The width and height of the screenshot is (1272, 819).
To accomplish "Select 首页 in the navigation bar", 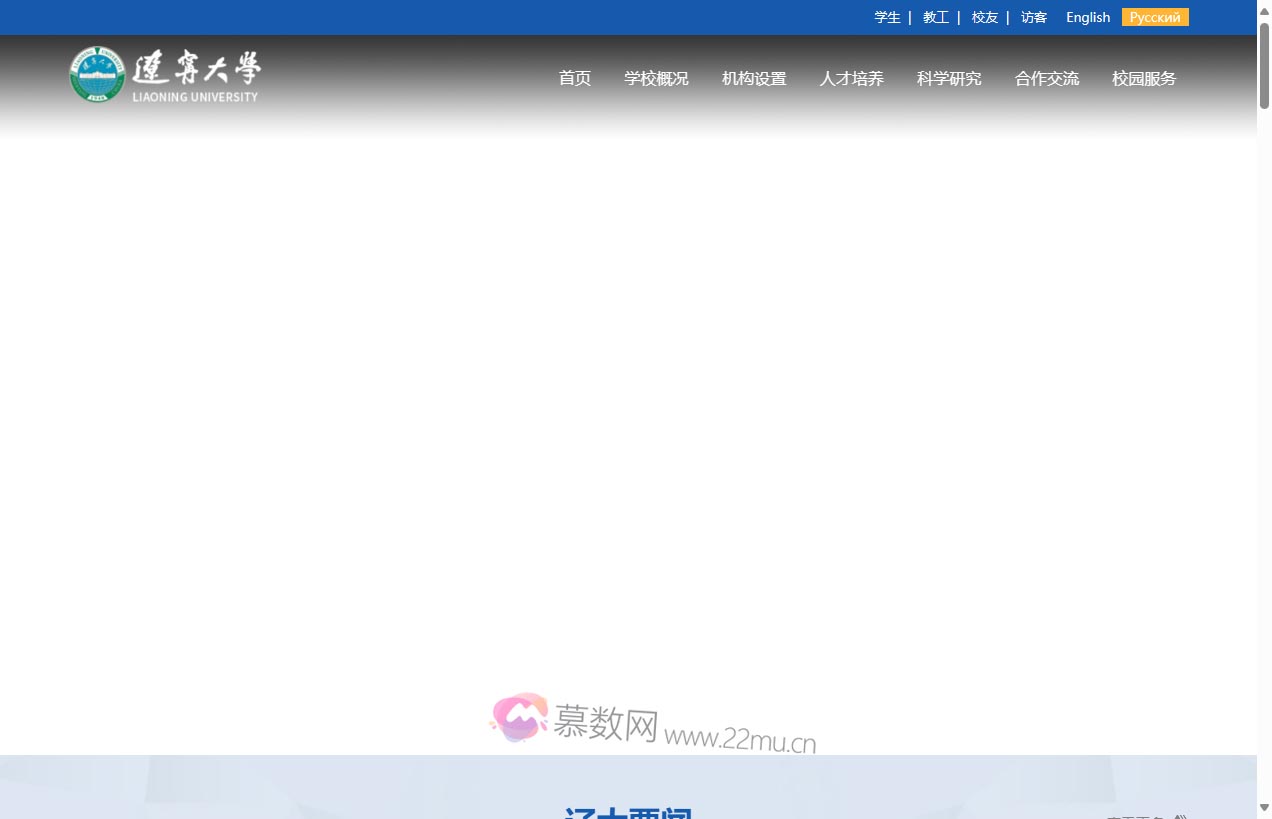I will (574, 78).
